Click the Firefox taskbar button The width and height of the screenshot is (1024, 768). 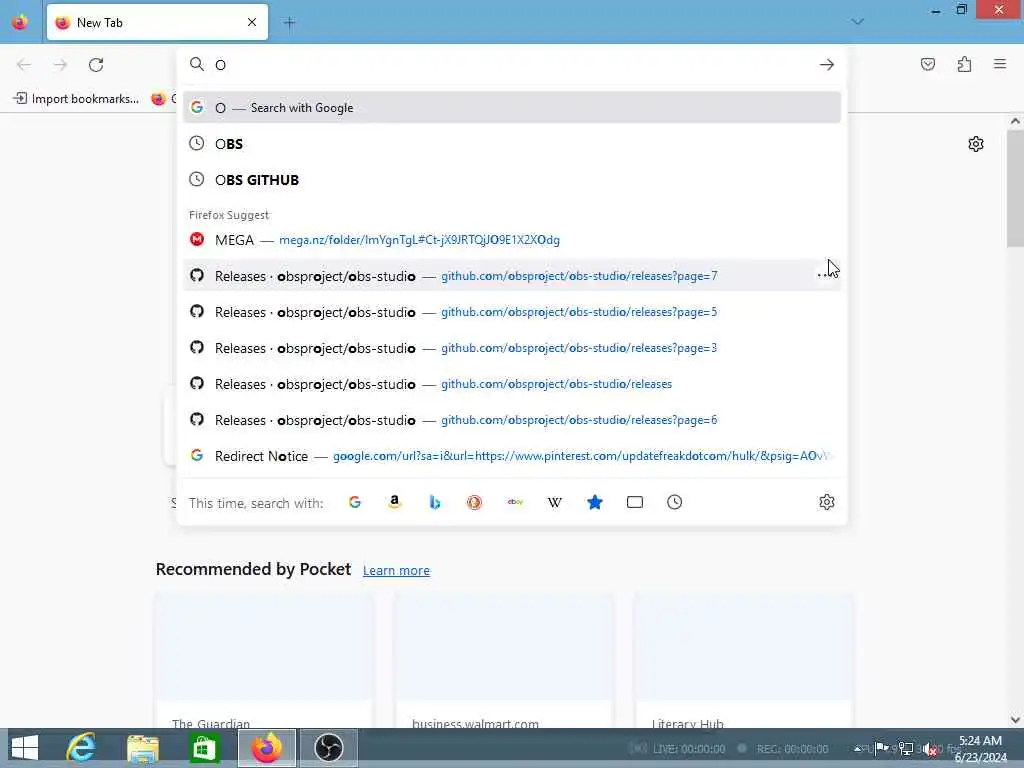coord(266,748)
